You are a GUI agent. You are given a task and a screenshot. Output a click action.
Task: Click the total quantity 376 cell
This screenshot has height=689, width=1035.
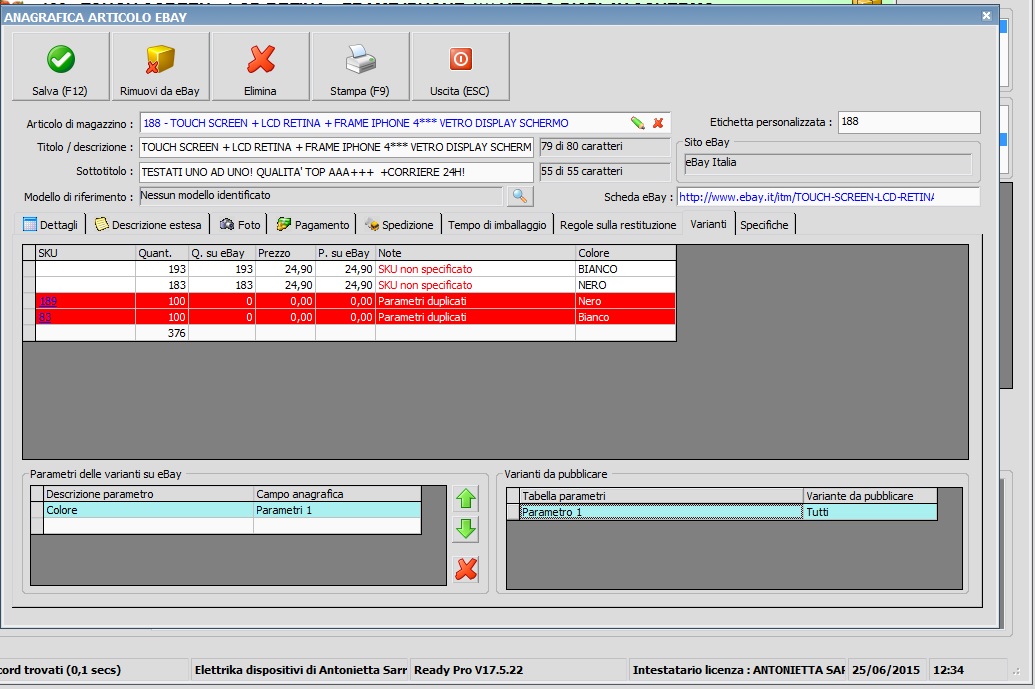pyautogui.click(x=162, y=333)
